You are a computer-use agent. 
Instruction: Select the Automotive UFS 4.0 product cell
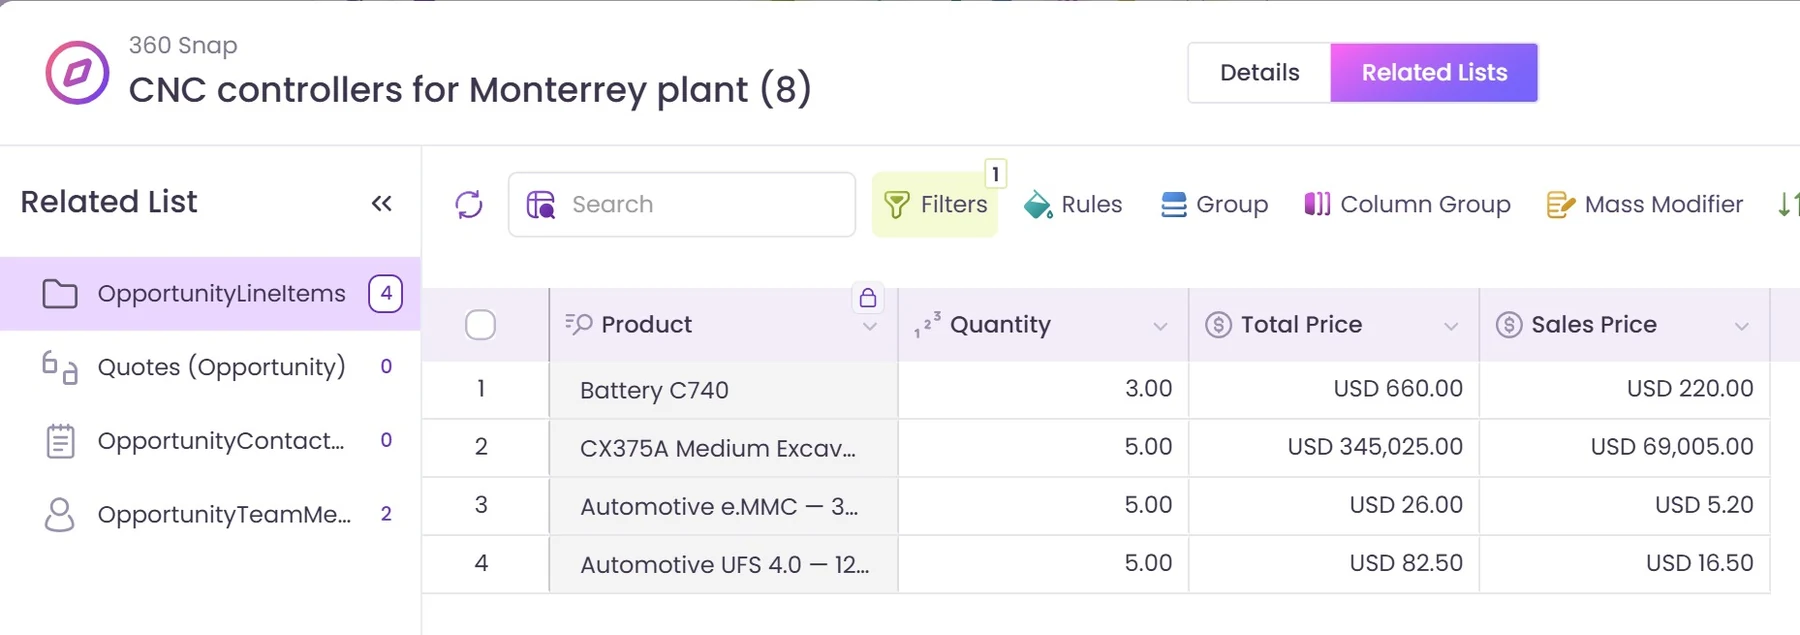point(723,564)
